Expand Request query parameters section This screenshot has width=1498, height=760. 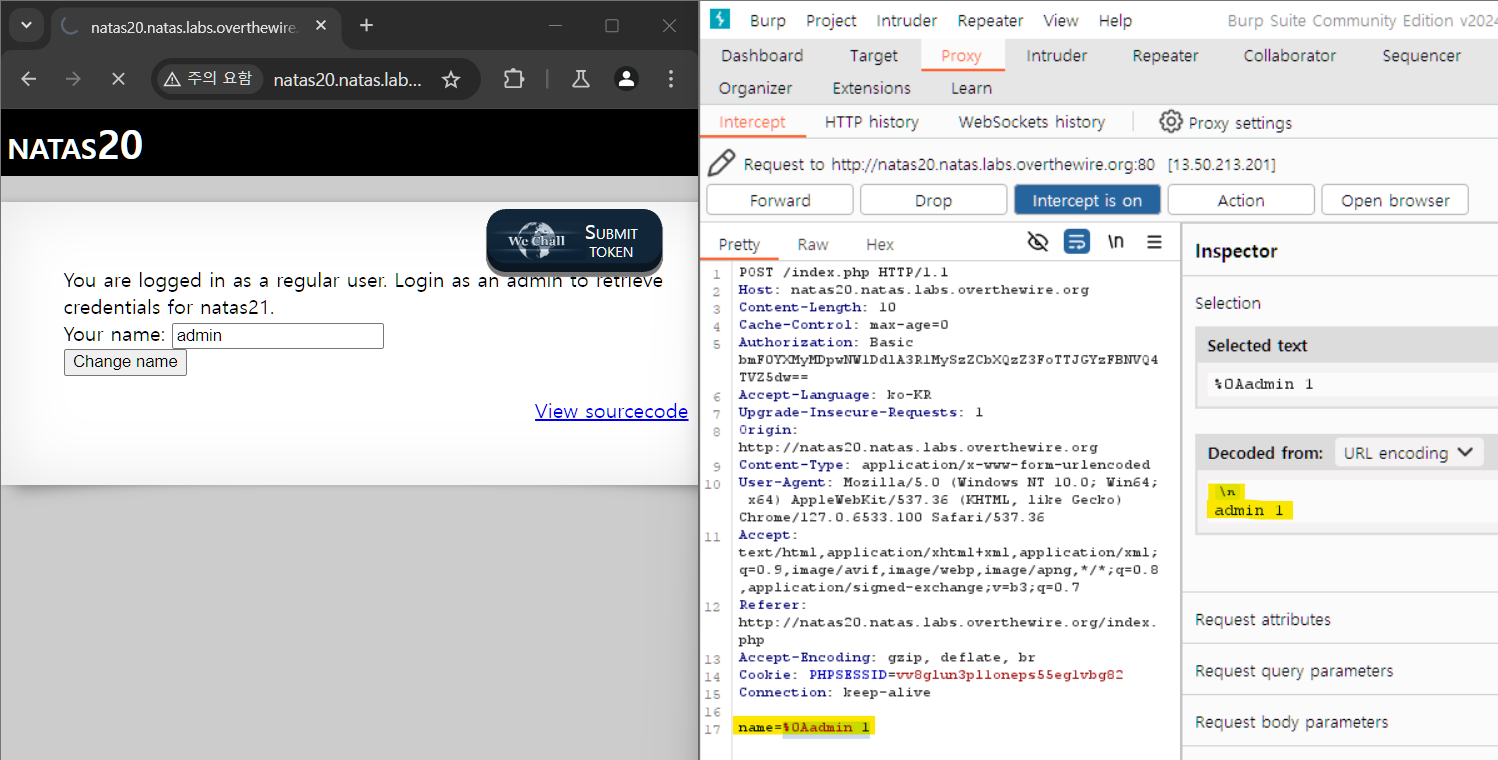pos(1293,671)
